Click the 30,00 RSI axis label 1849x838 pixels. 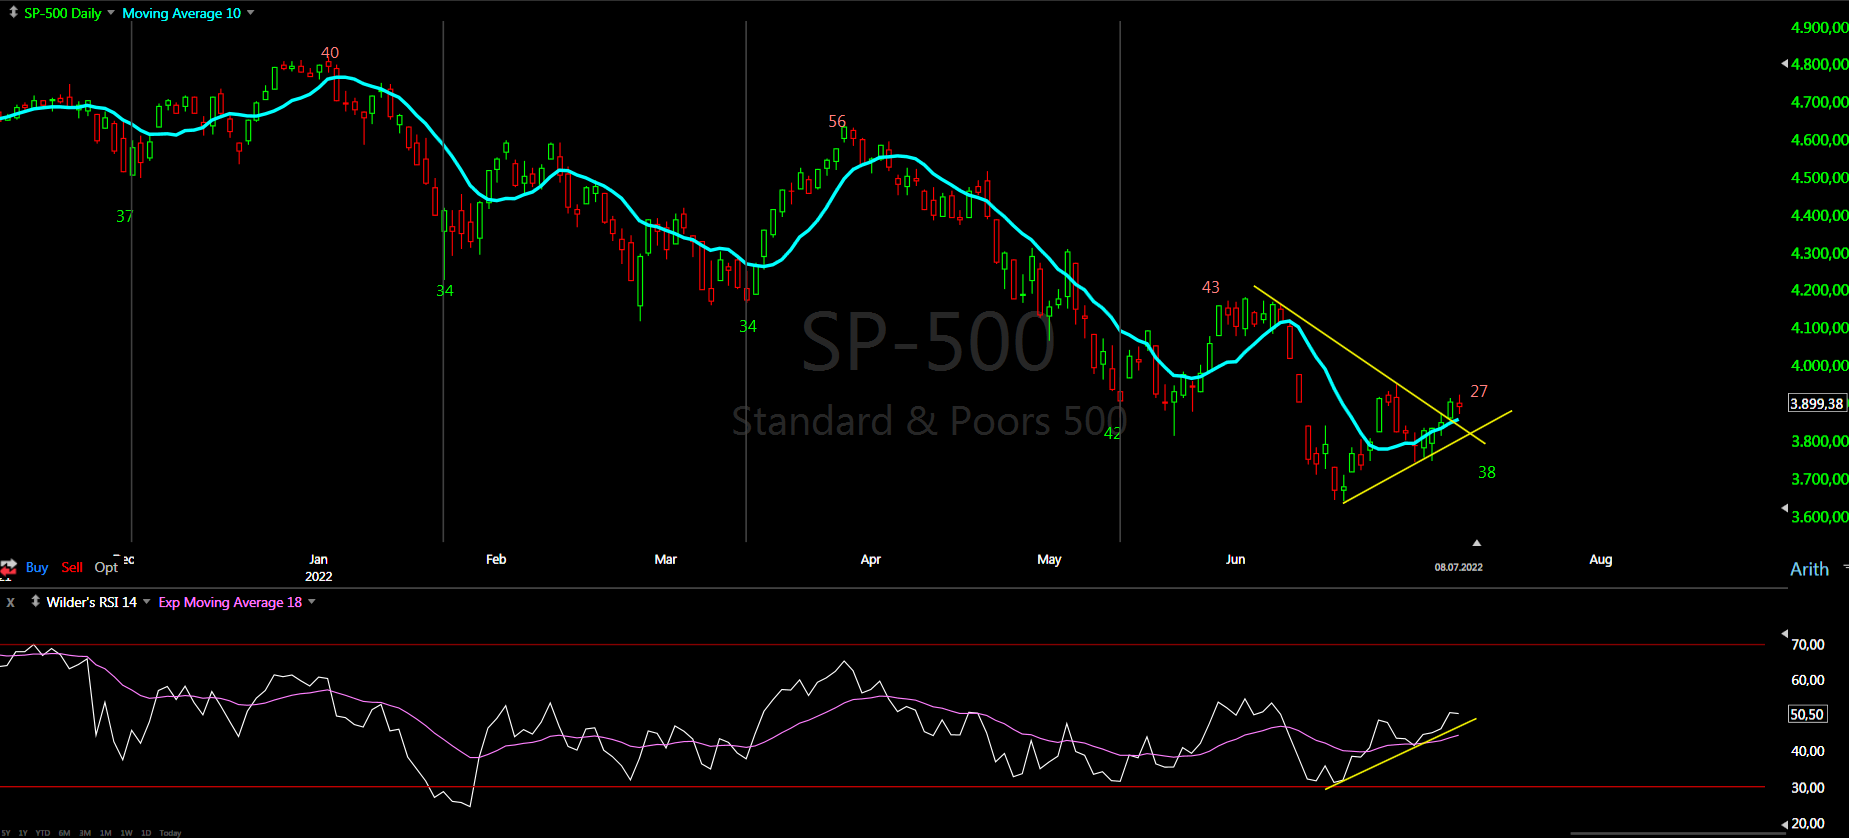1807,787
